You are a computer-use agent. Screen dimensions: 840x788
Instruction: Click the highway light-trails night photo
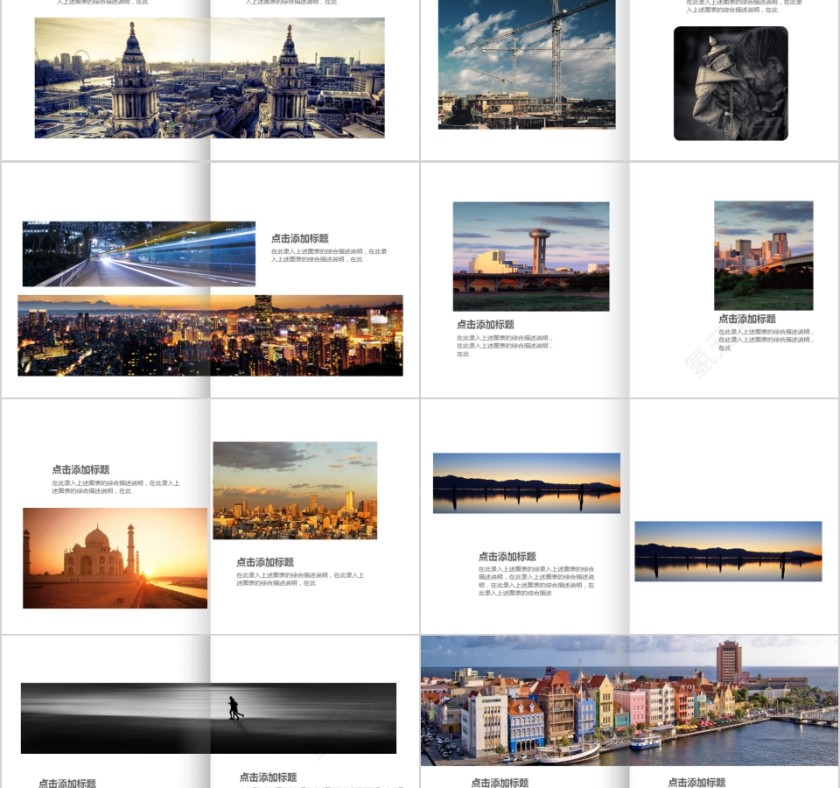click(x=139, y=254)
